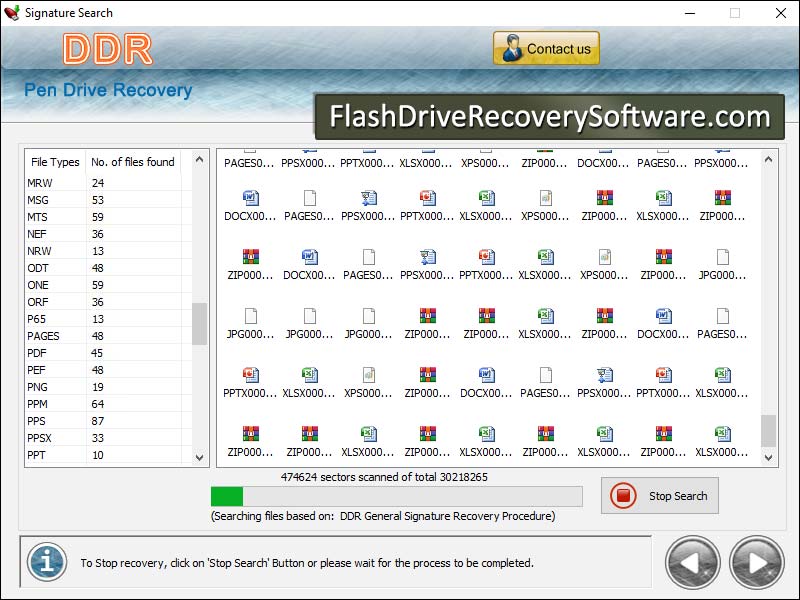In the row starting with JPG, select the DOCX icon
The image size is (800, 600).
pyautogui.click(x=663, y=316)
